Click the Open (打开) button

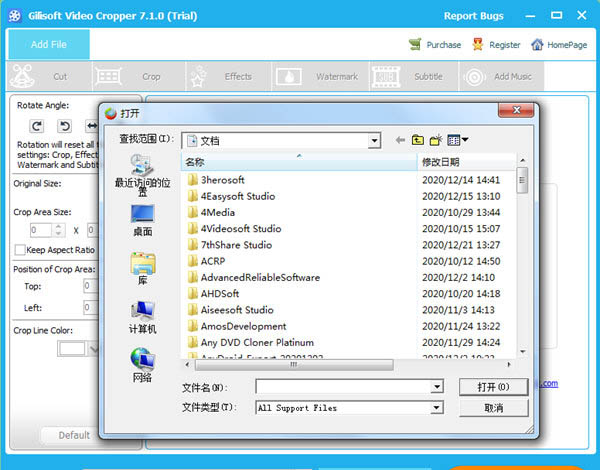click(x=493, y=387)
